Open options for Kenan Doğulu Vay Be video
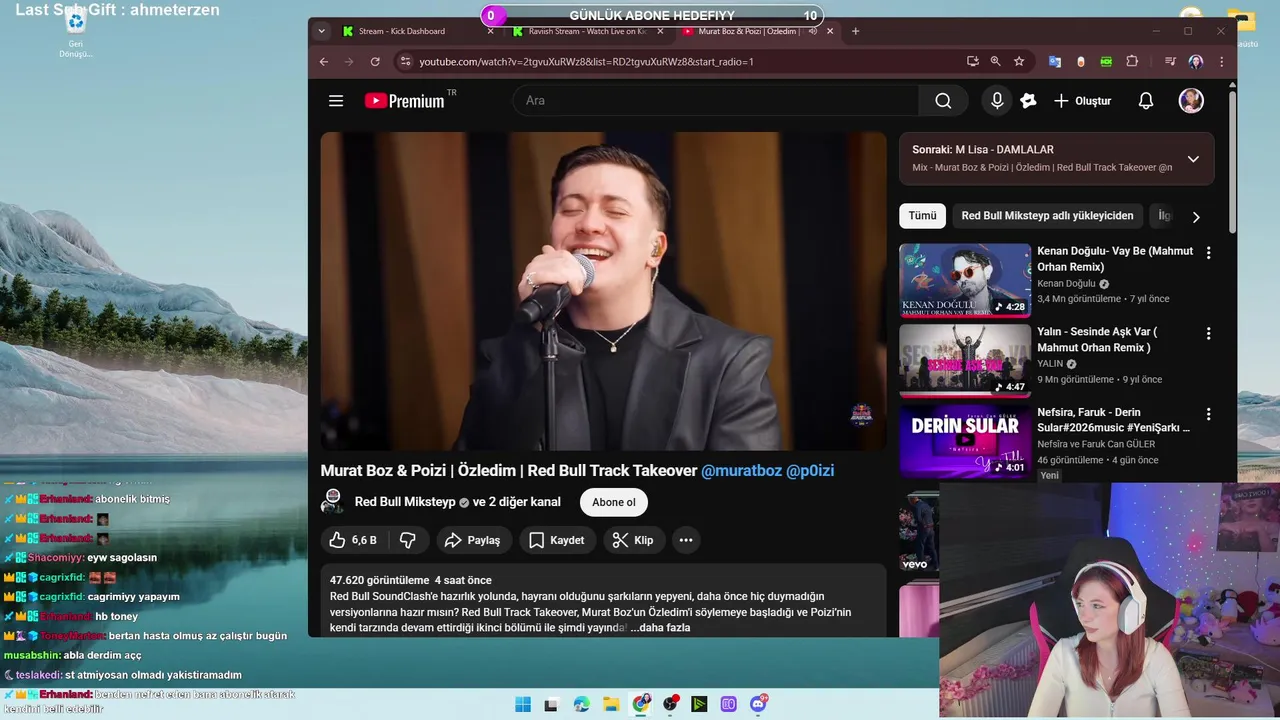The image size is (1280, 720). click(1208, 253)
